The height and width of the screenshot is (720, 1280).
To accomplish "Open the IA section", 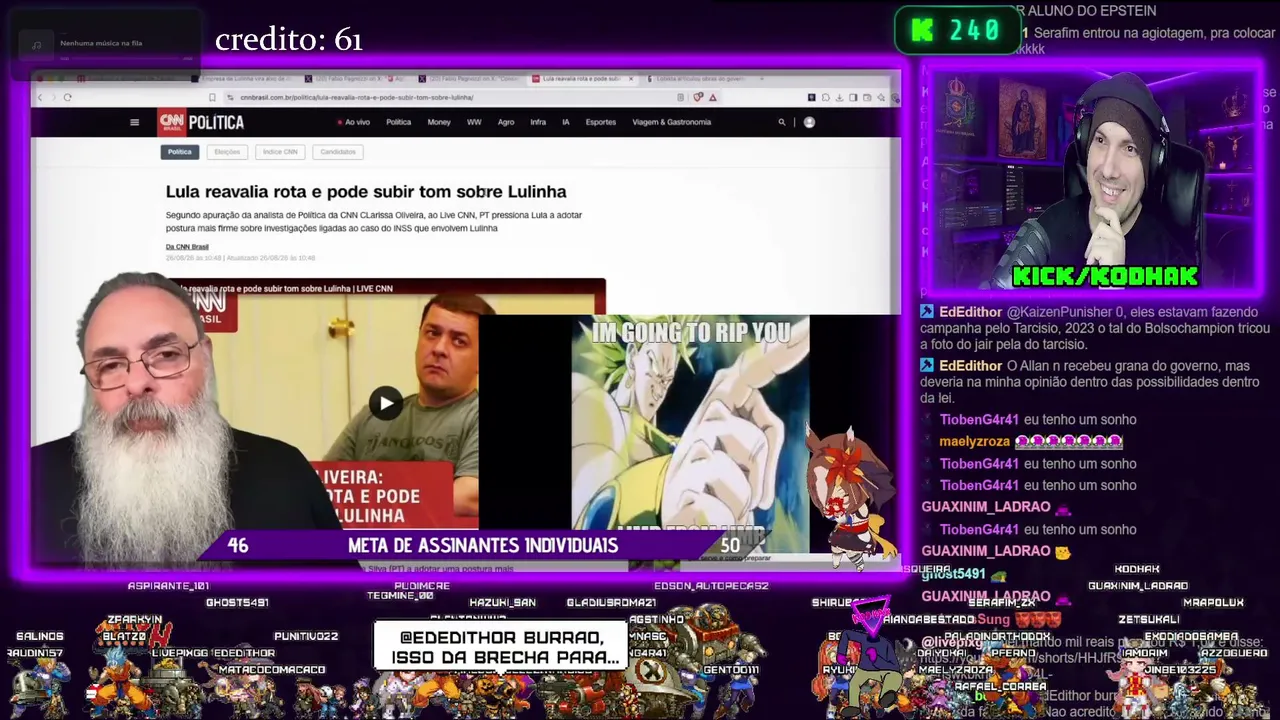I will pos(565,122).
